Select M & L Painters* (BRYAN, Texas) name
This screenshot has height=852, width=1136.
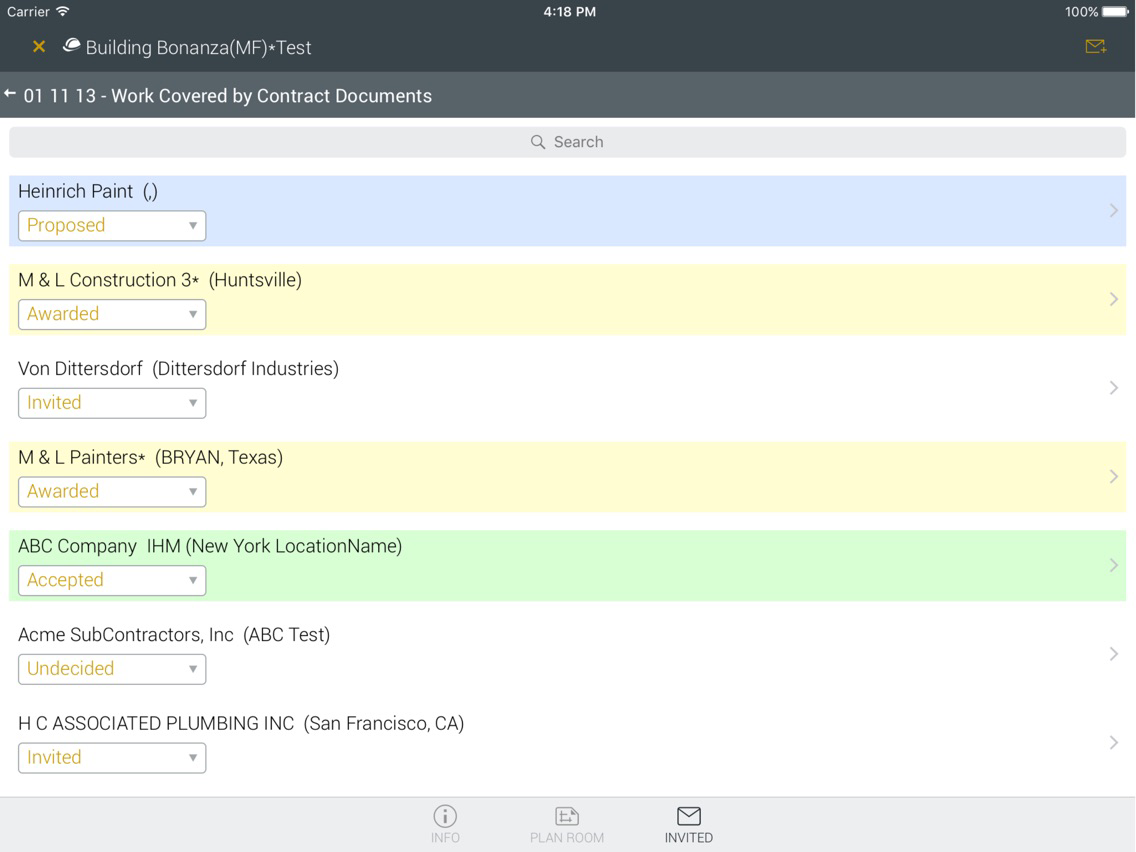(151, 458)
